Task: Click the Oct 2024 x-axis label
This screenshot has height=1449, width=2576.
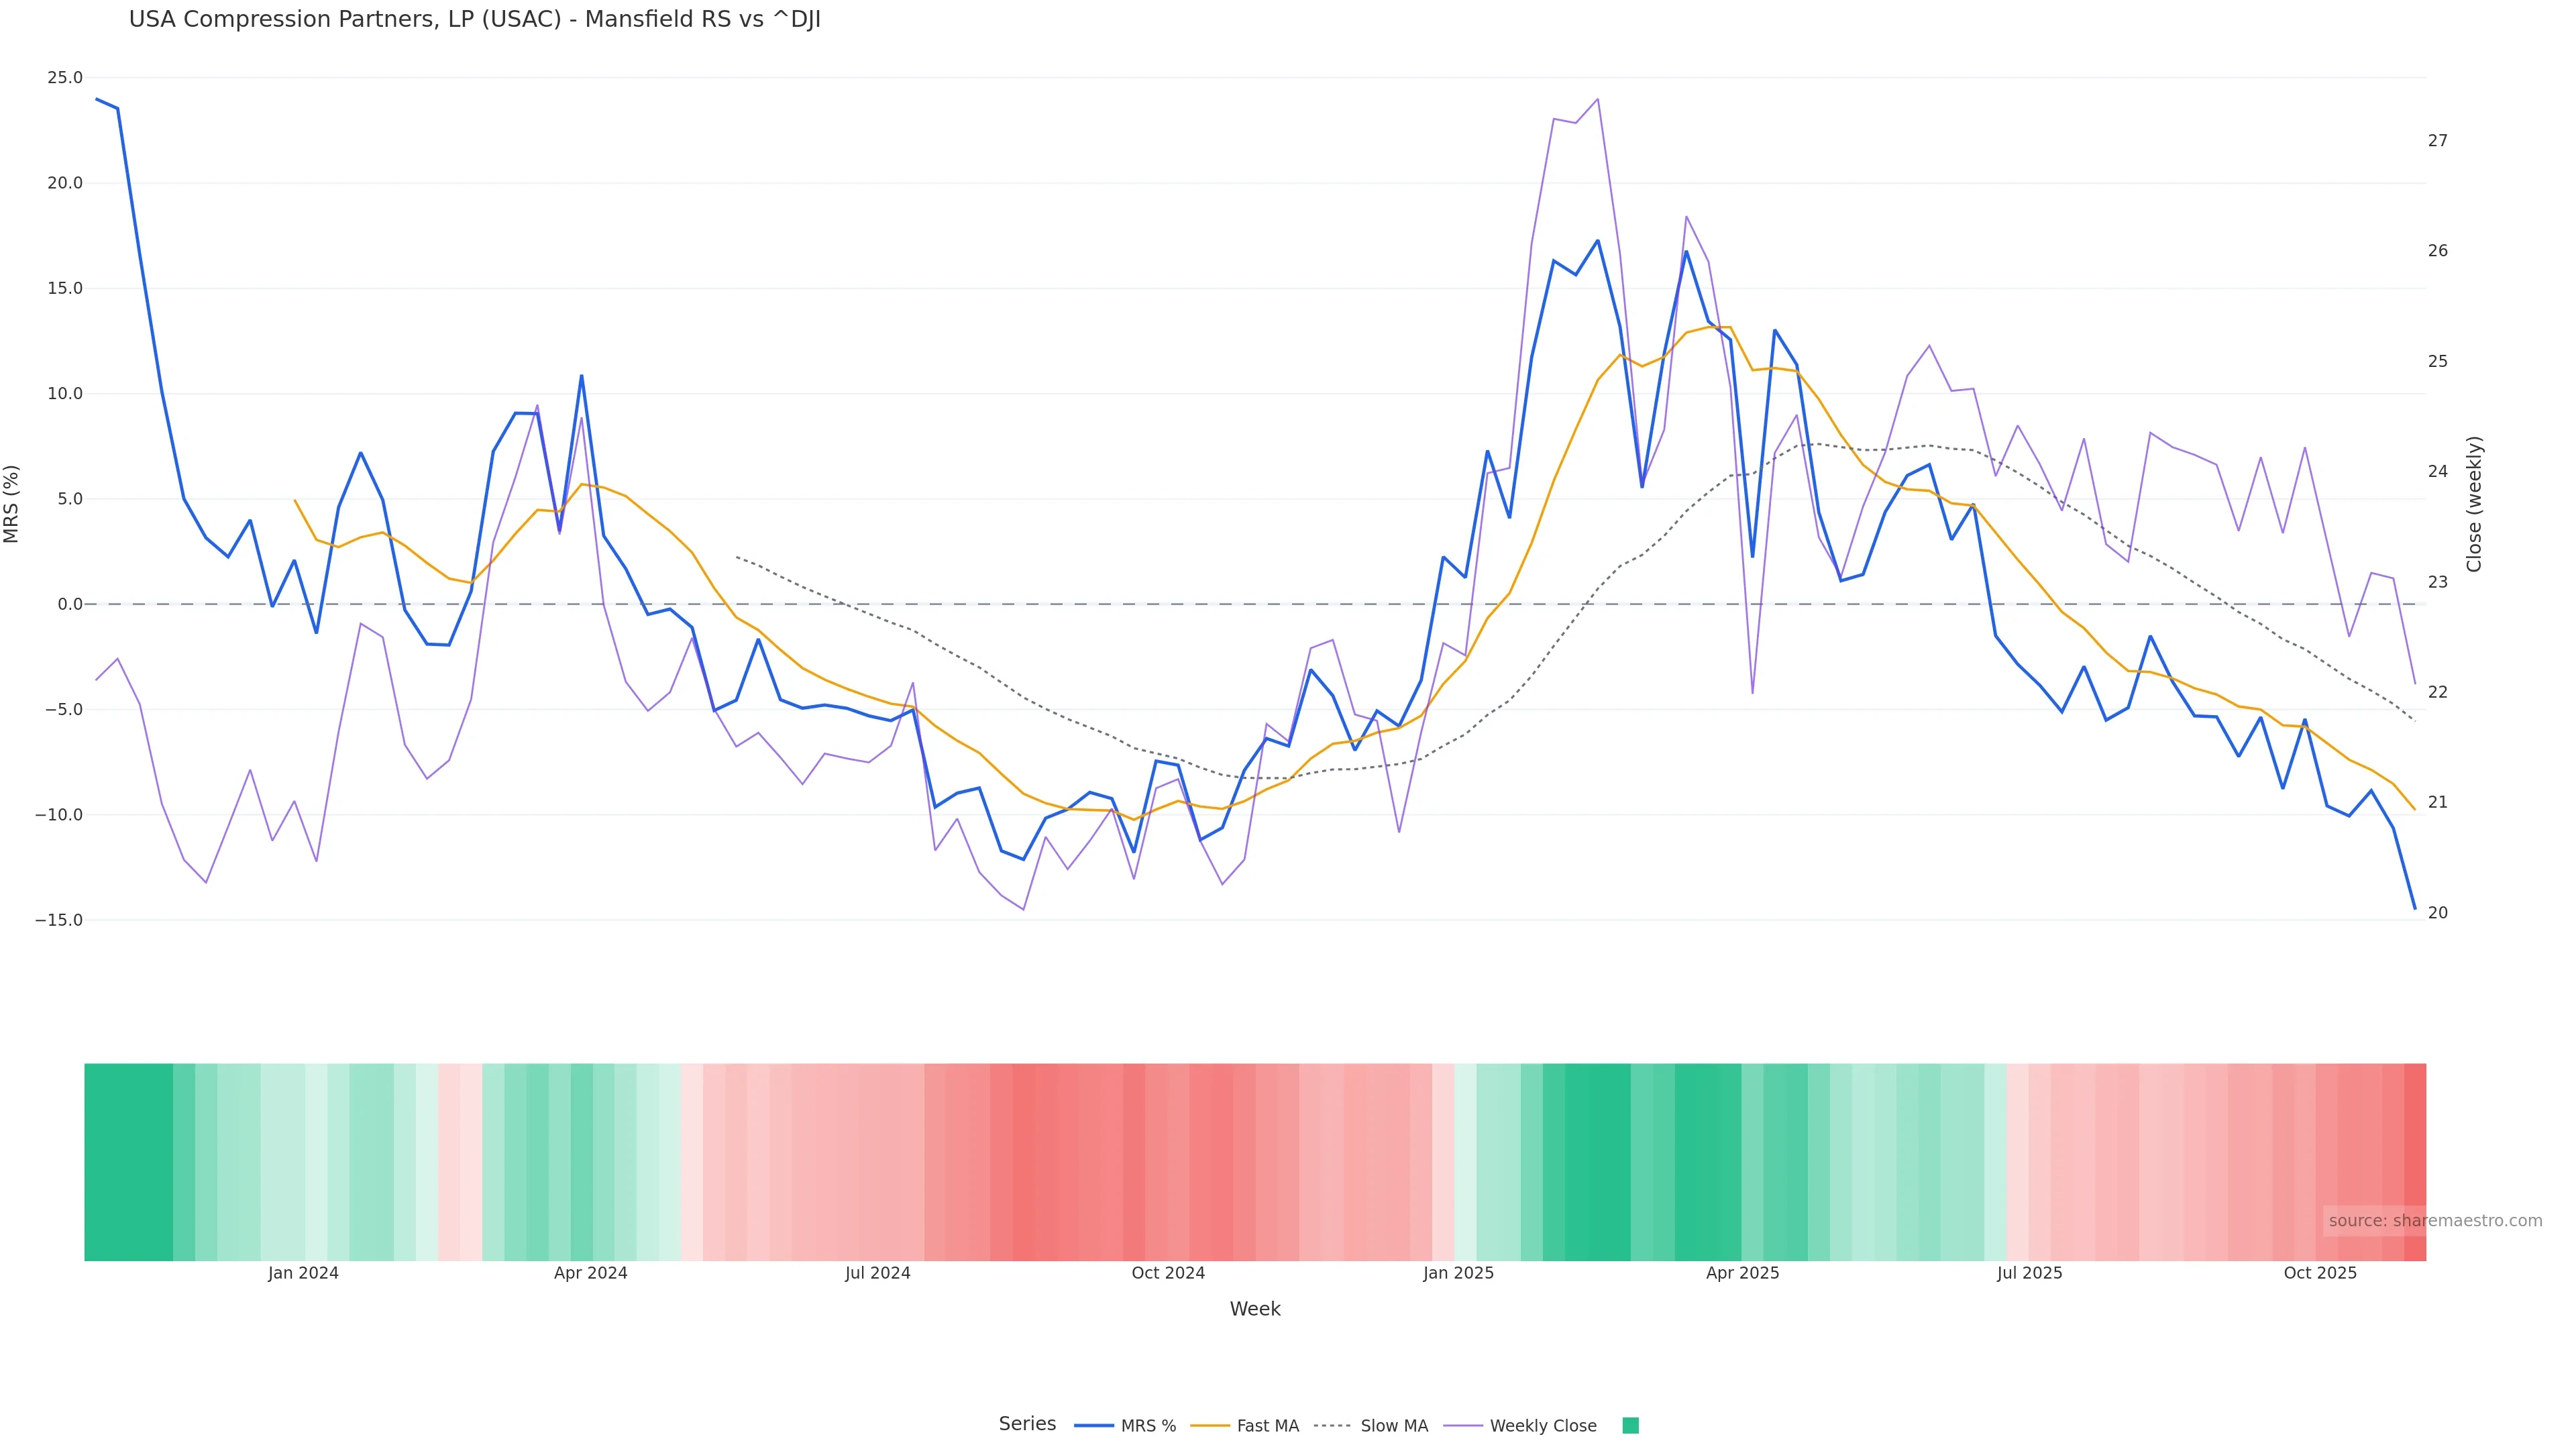Action: [1168, 1273]
